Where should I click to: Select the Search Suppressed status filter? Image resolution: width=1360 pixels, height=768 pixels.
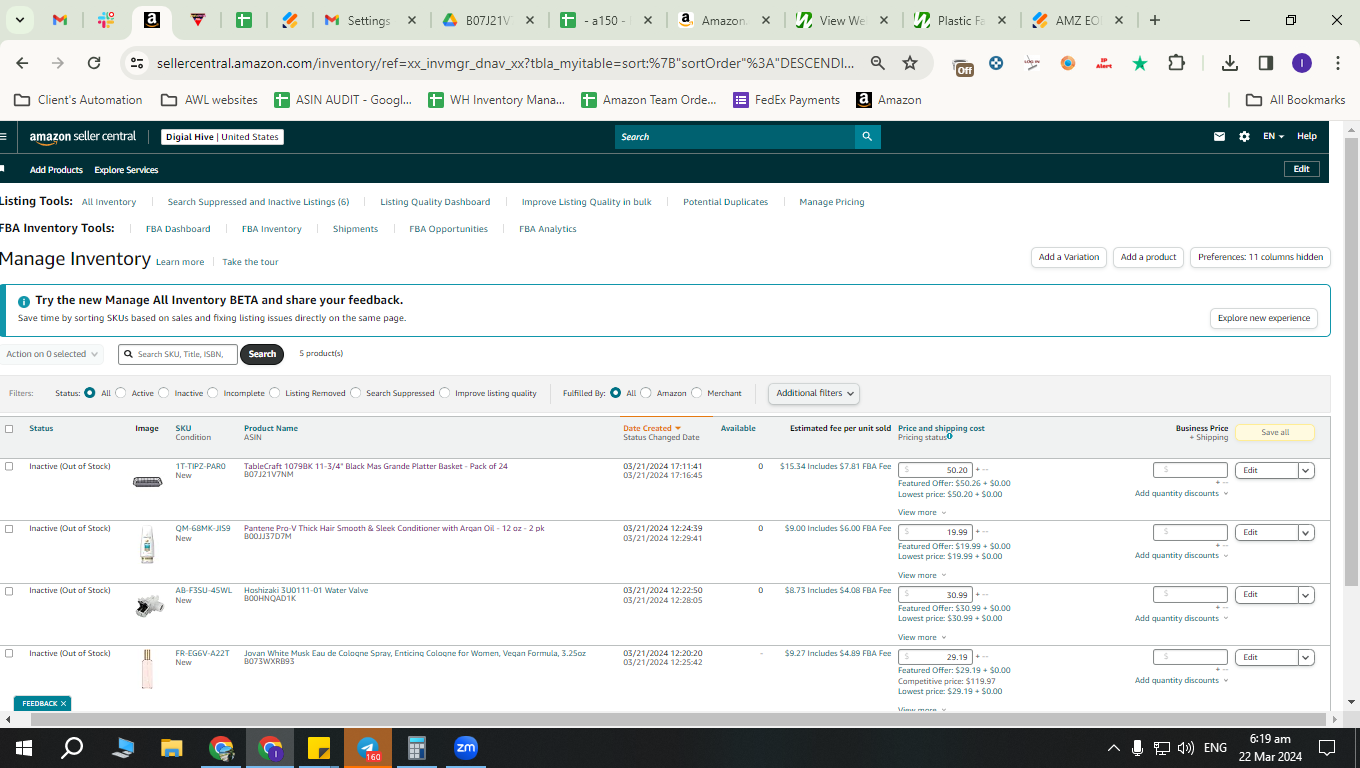(355, 393)
